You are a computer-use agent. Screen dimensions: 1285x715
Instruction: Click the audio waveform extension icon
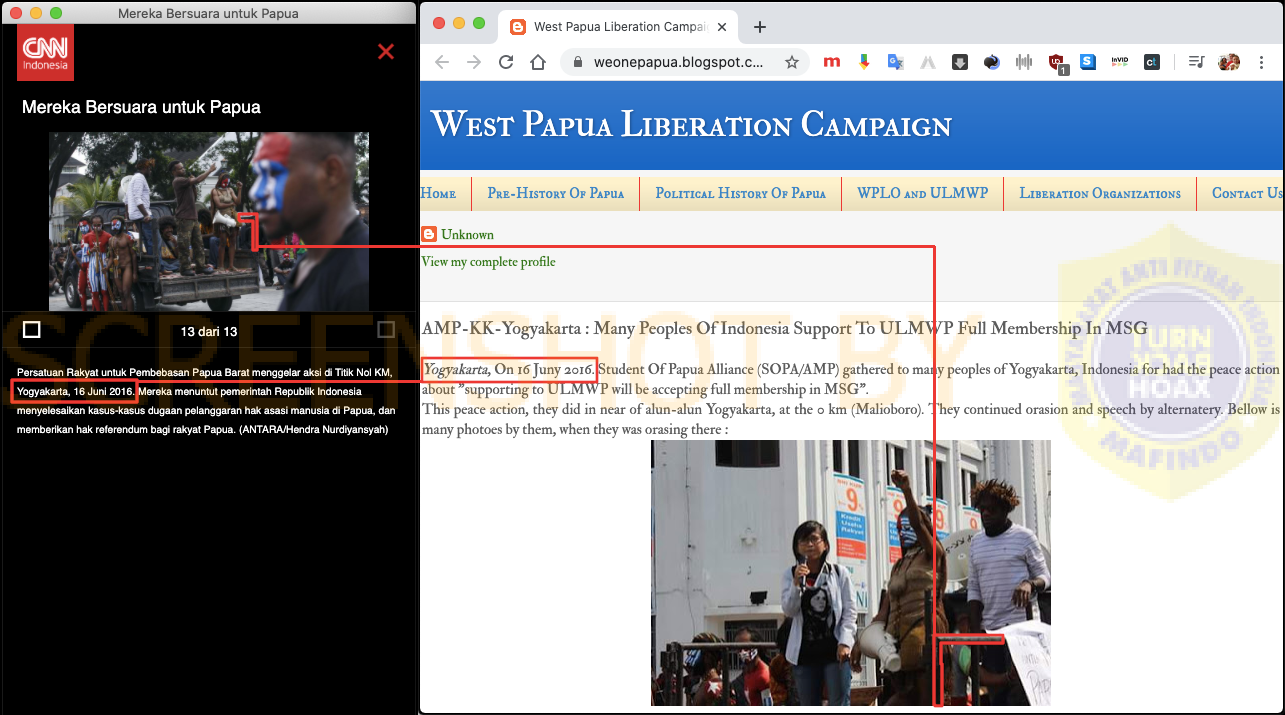1023,62
